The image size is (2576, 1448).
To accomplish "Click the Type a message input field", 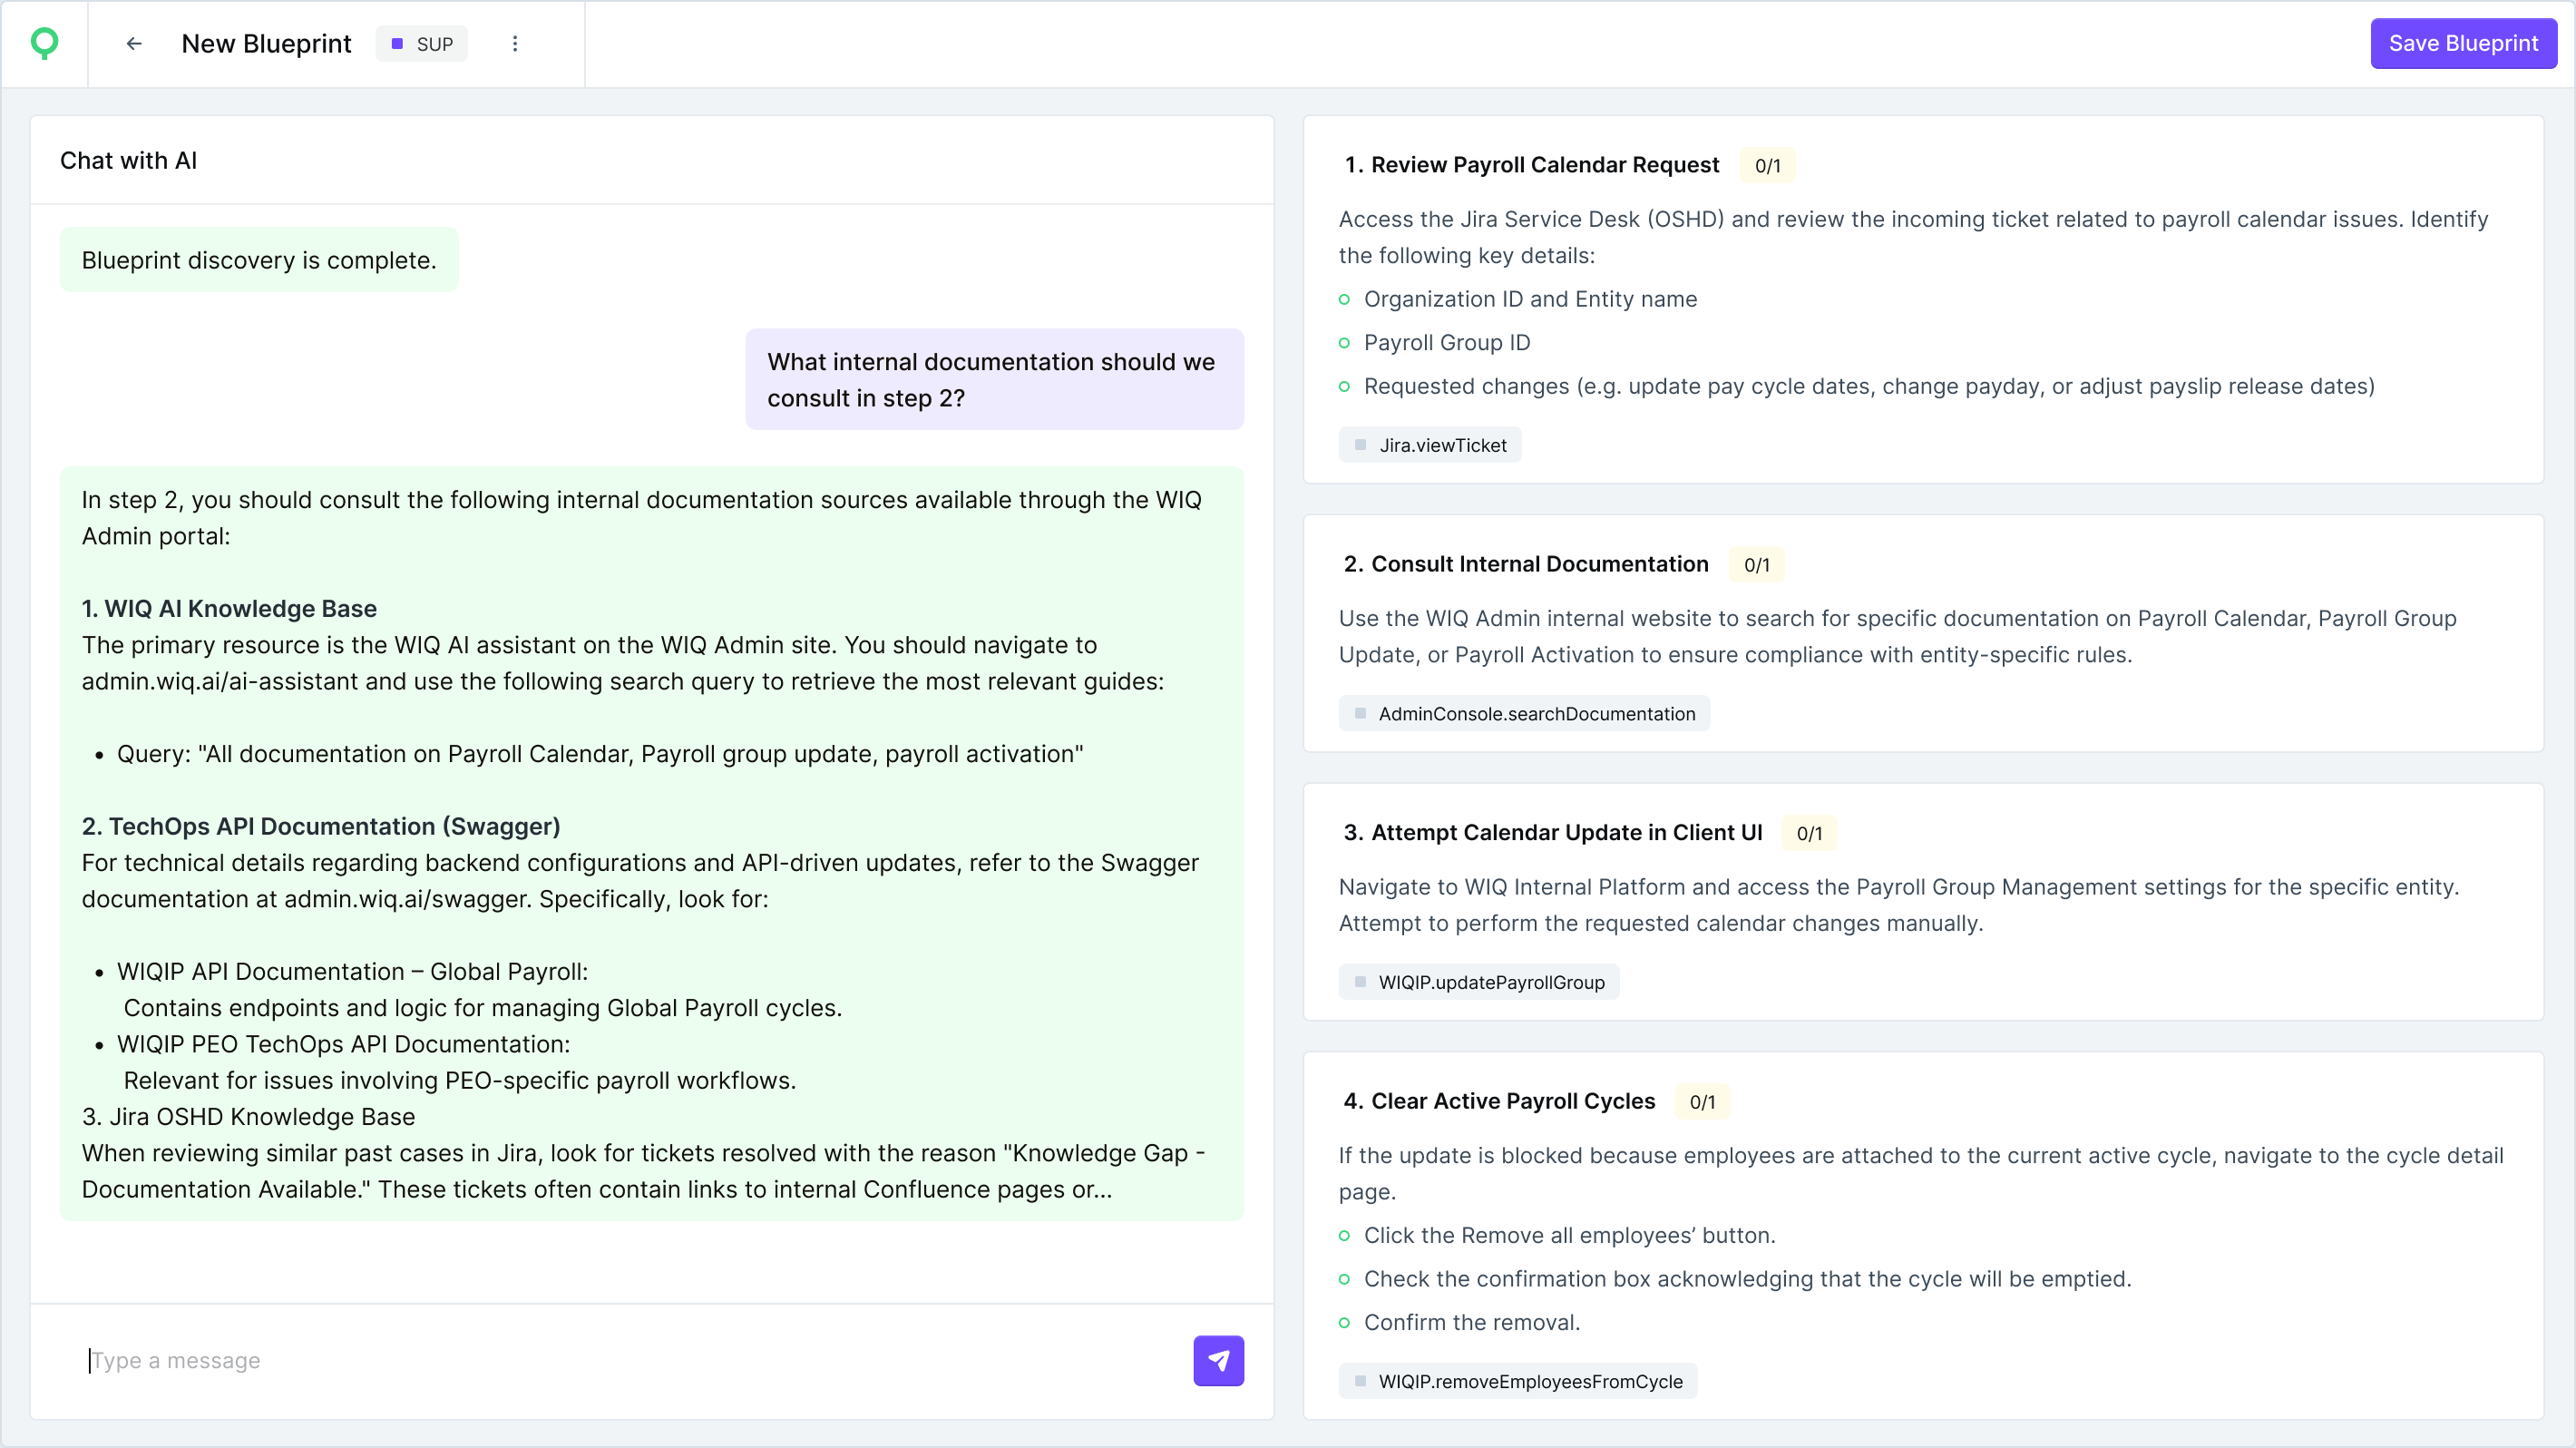I will (400, 1360).
